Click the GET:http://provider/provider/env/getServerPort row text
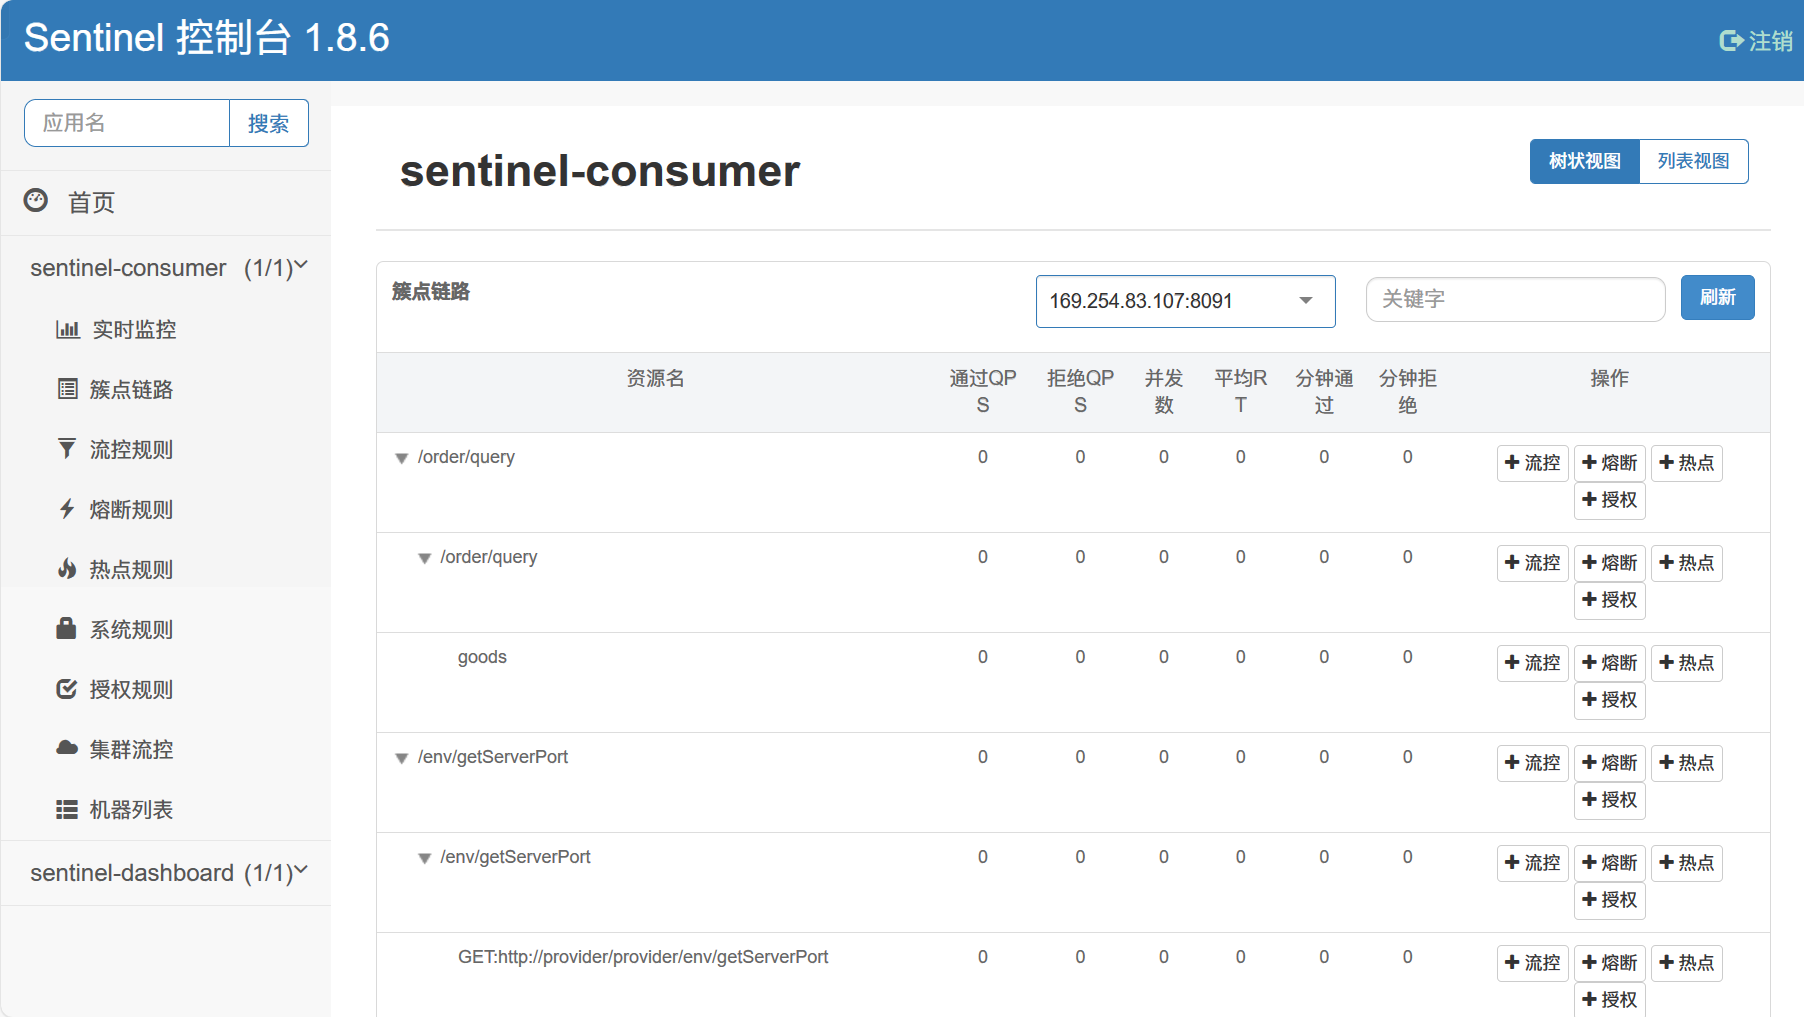The width and height of the screenshot is (1804, 1017). tap(643, 957)
